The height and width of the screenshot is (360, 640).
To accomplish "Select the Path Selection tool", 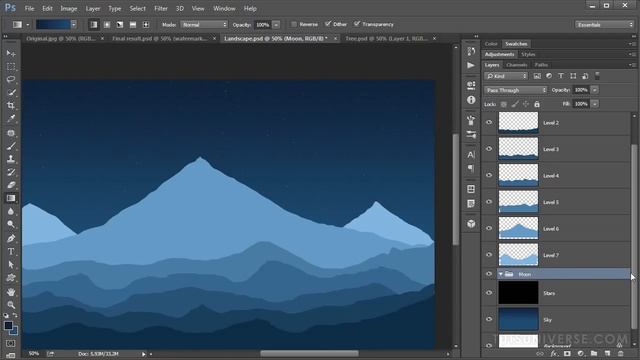I will click(11, 264).
